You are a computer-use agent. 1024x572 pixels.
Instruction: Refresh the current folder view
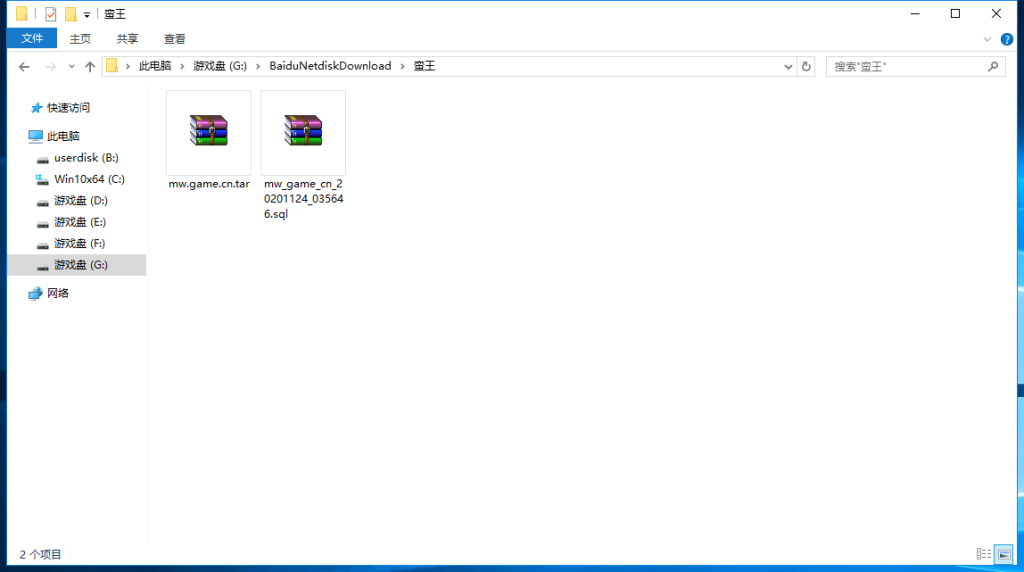pyautogui.click(x=806, y=67)
